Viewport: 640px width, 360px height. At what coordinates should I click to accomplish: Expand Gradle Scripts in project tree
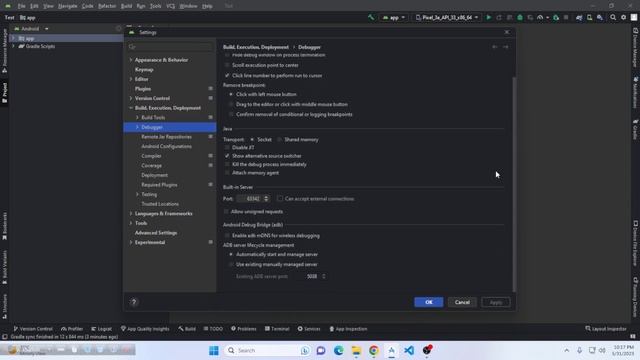pos(13,47)
